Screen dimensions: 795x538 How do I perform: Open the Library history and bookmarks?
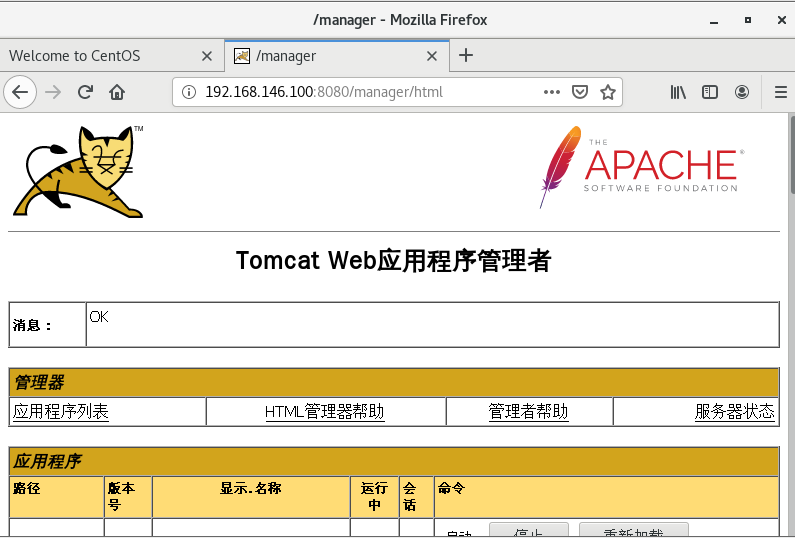(678, 92)
